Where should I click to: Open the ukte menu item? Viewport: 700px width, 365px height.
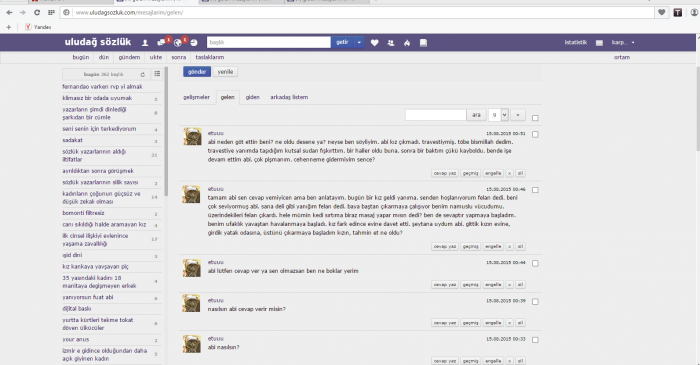[156, 58]
